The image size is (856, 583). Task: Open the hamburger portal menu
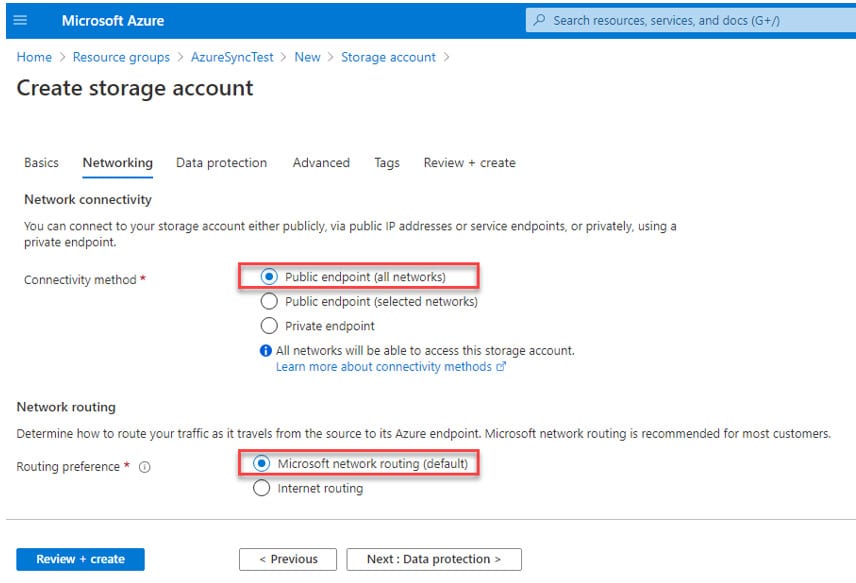click(x=20, y=20)
